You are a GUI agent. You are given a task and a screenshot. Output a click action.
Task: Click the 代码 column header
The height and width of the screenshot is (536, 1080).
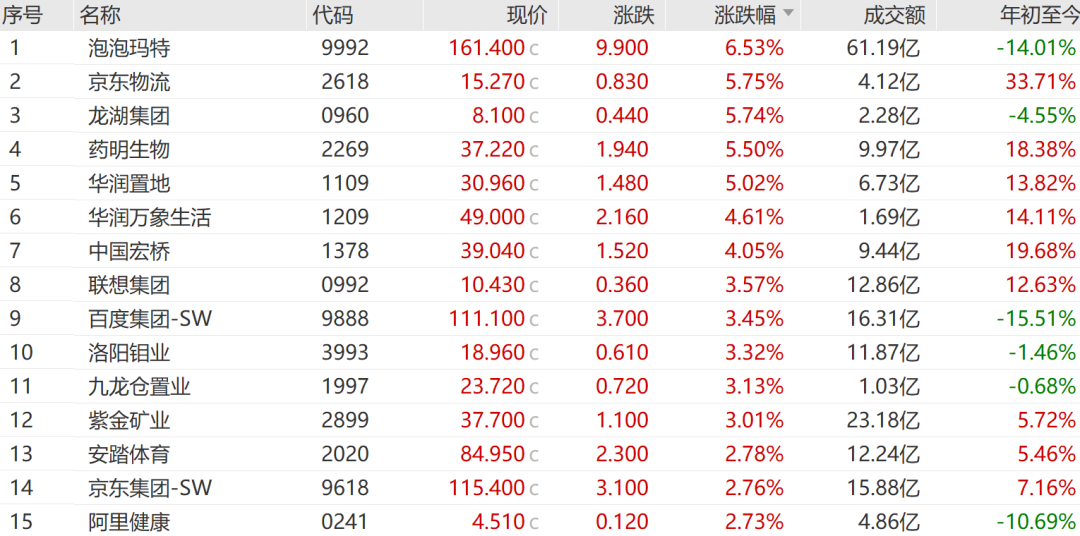point(333,14)
